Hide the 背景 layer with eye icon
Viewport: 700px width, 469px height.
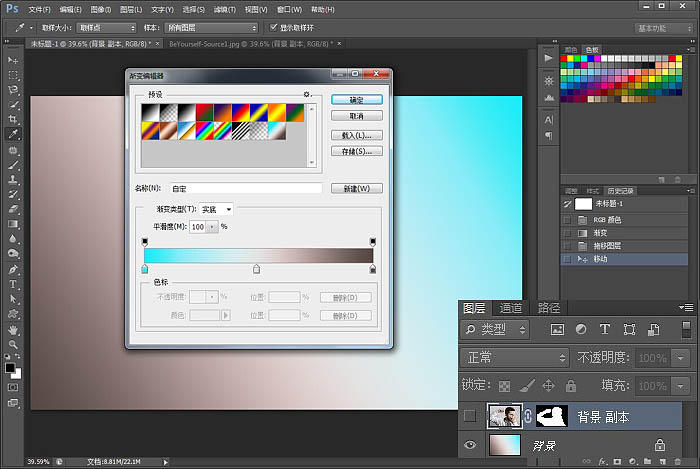471,444
